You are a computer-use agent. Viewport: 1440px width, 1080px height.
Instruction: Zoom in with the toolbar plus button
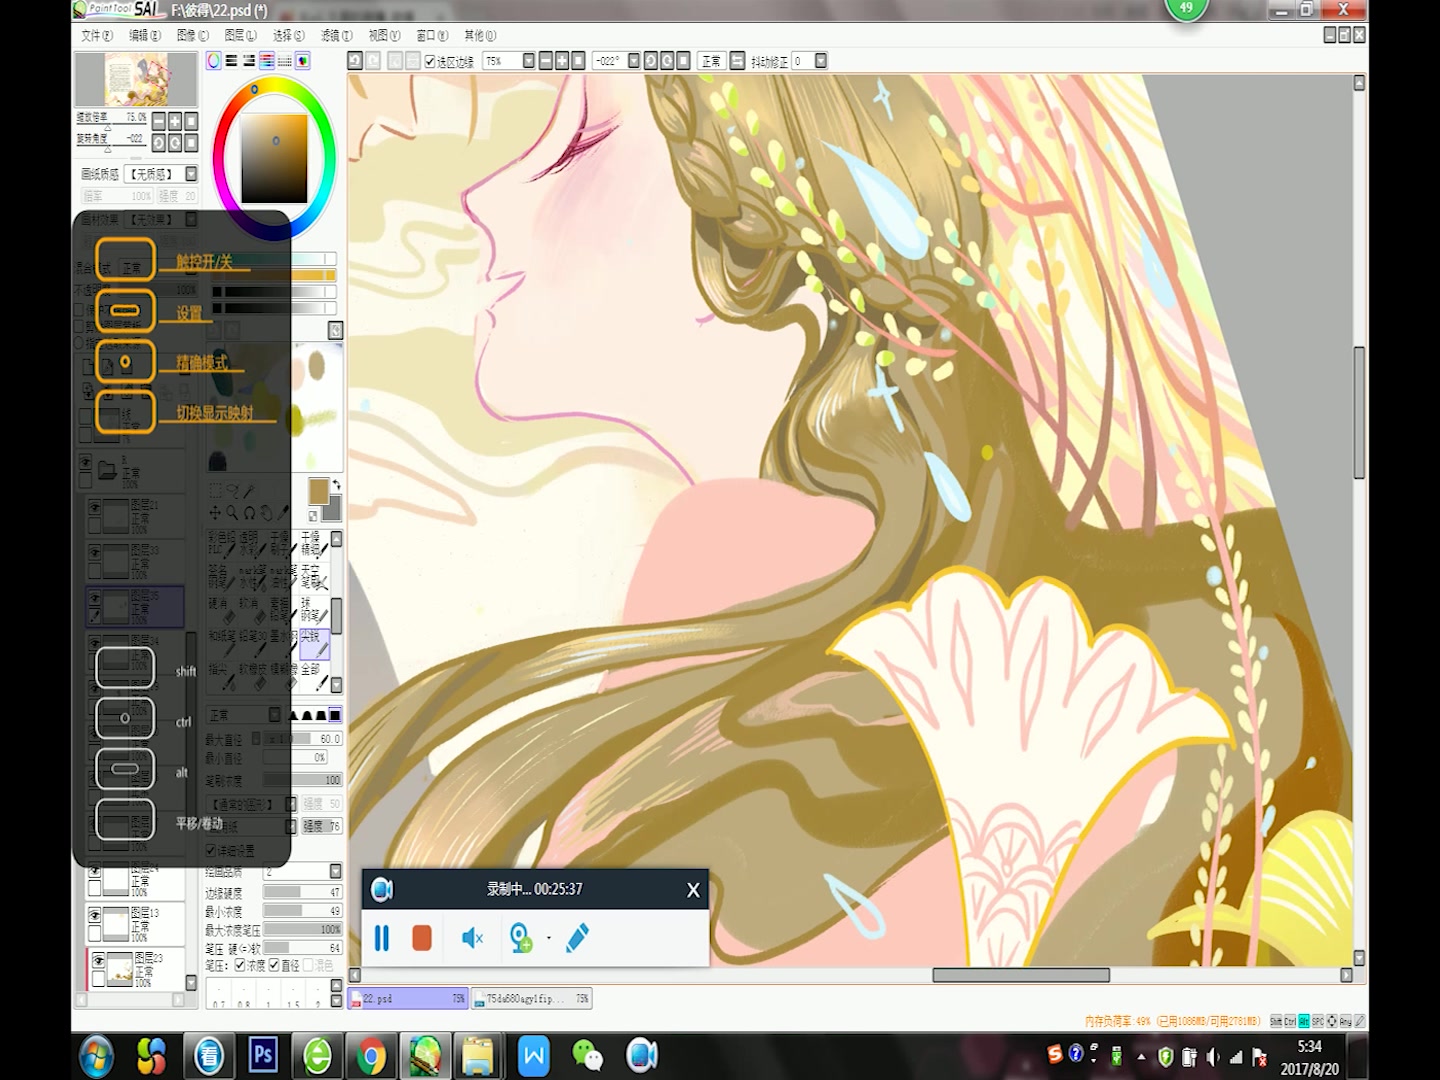pos(562,61)
